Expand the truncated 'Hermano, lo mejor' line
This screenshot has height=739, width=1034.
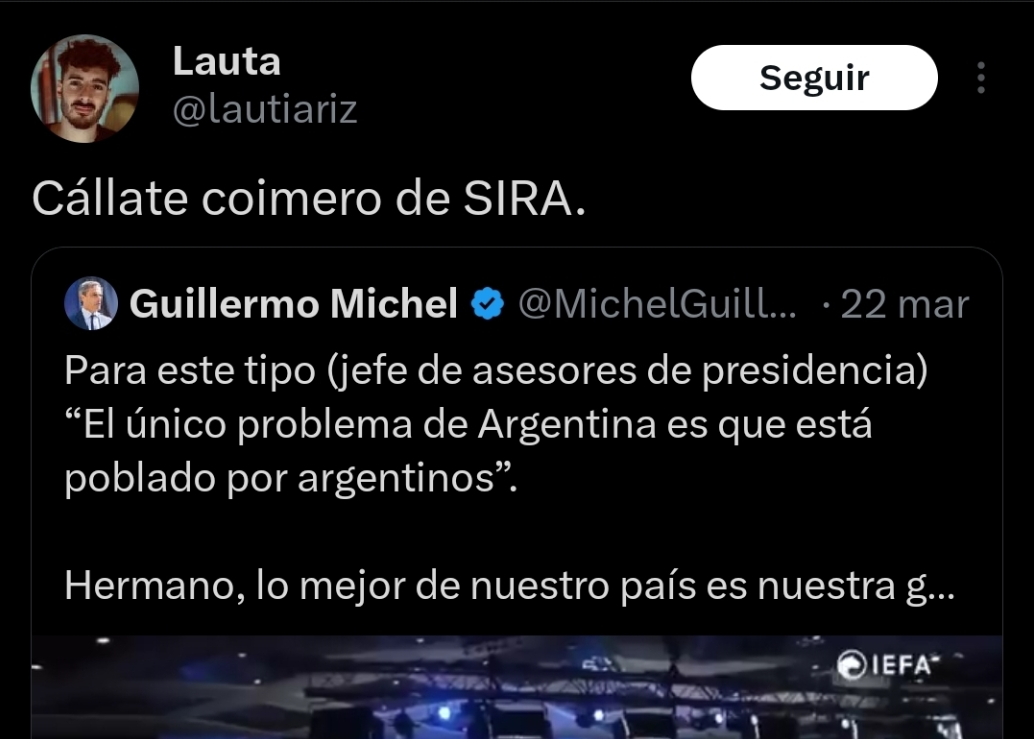pyautogui.click(x=509, y=585)
